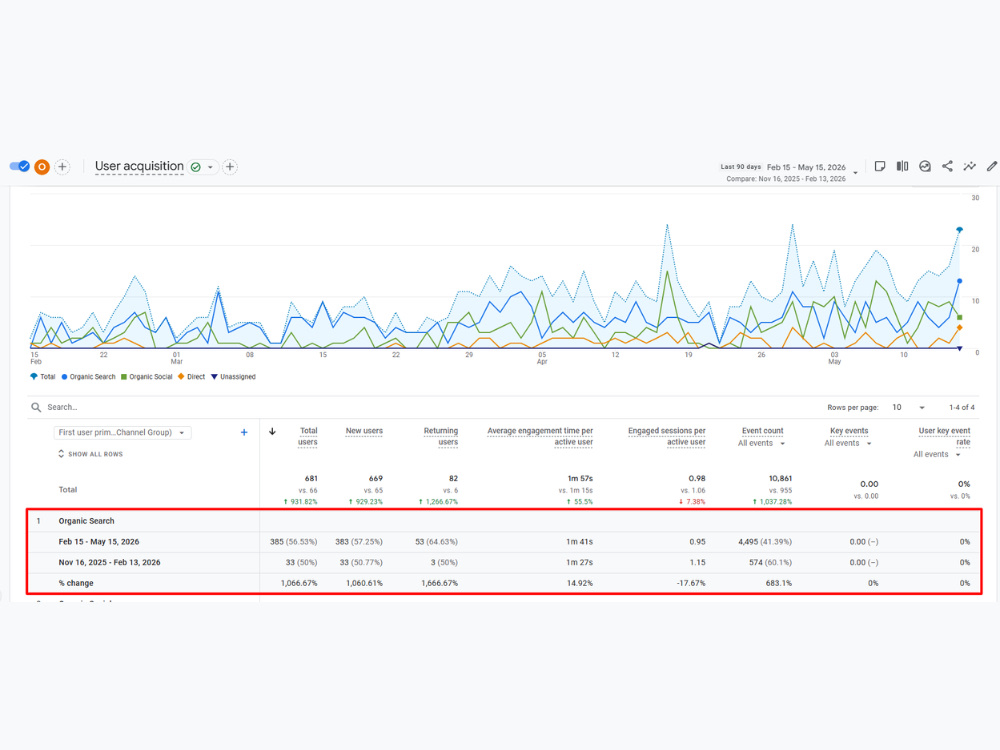Click the Total row label
Screen dimensions: 1000x750
[x=68, y=490]
